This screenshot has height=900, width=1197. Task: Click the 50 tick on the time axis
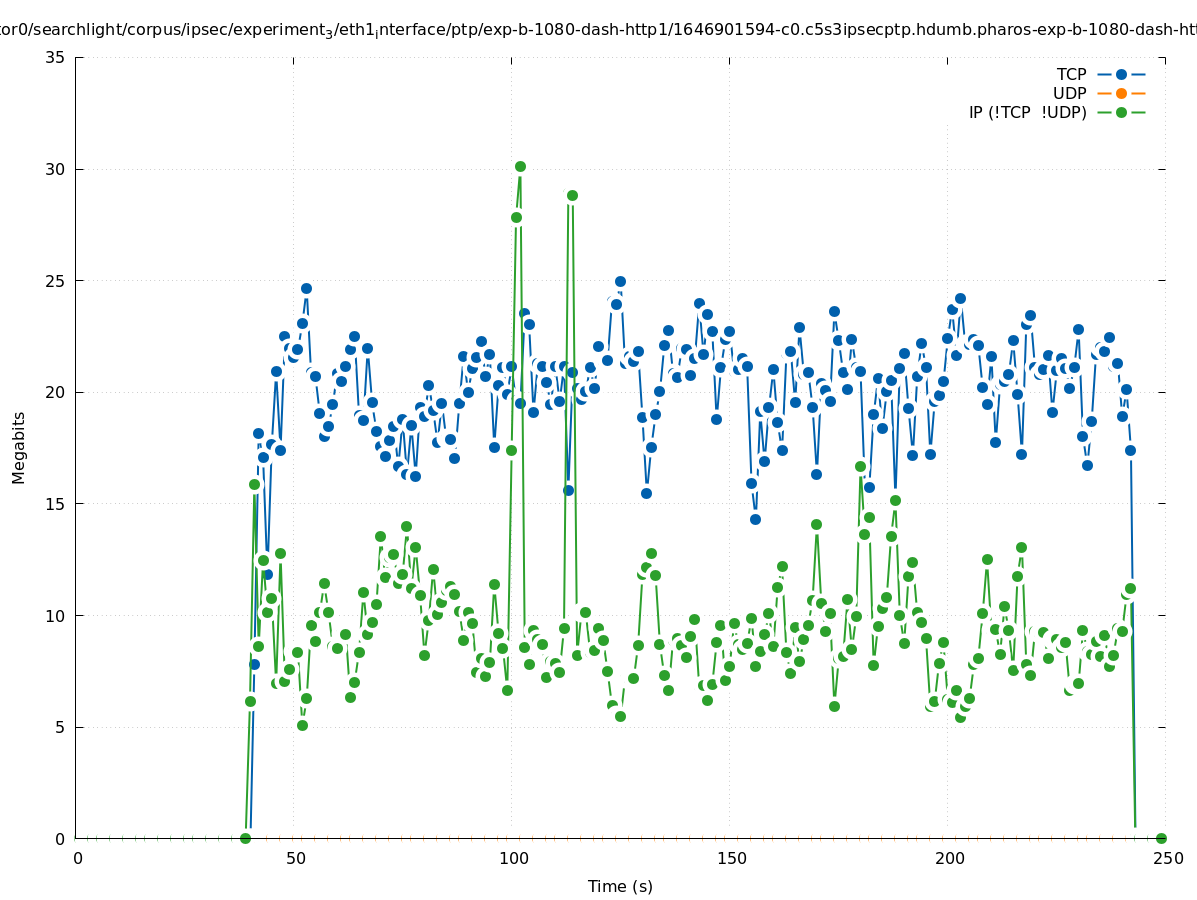295,858
